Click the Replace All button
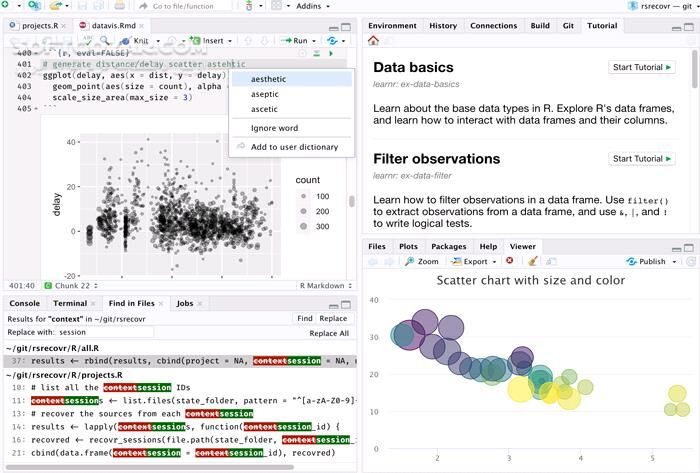 [x=329, y=333]
